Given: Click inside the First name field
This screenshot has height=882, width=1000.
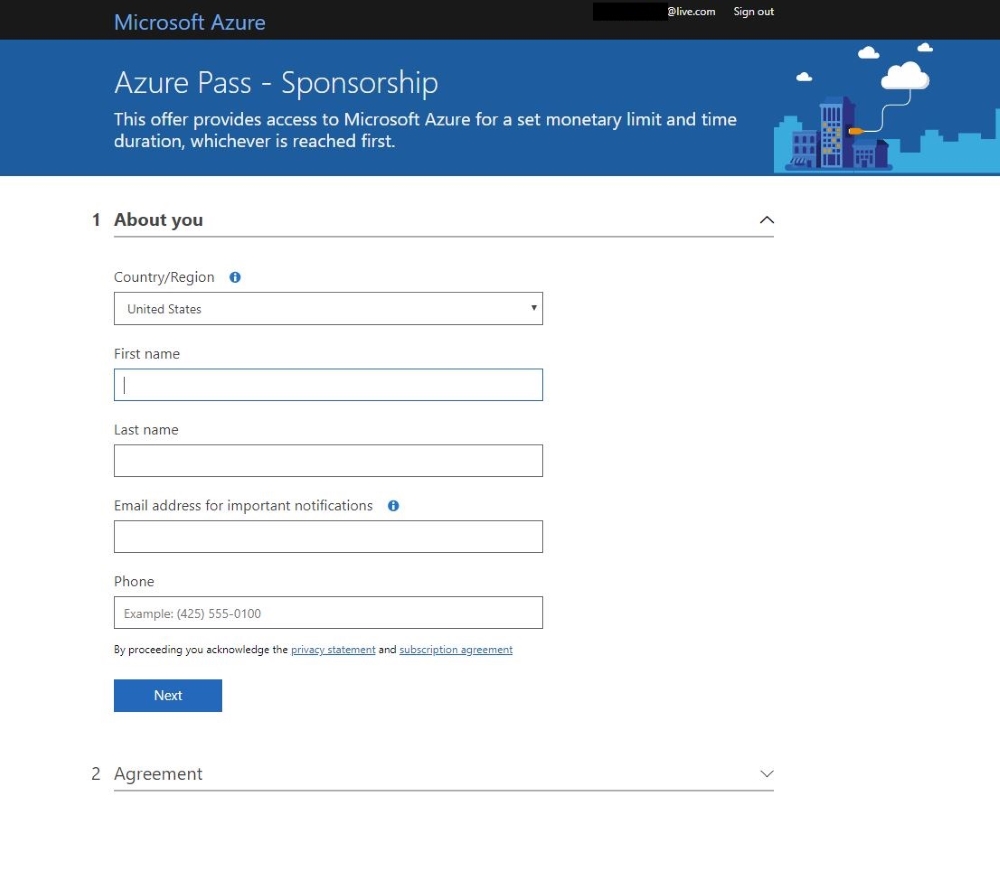Looking at the screenshot, I should pos(328,384).
